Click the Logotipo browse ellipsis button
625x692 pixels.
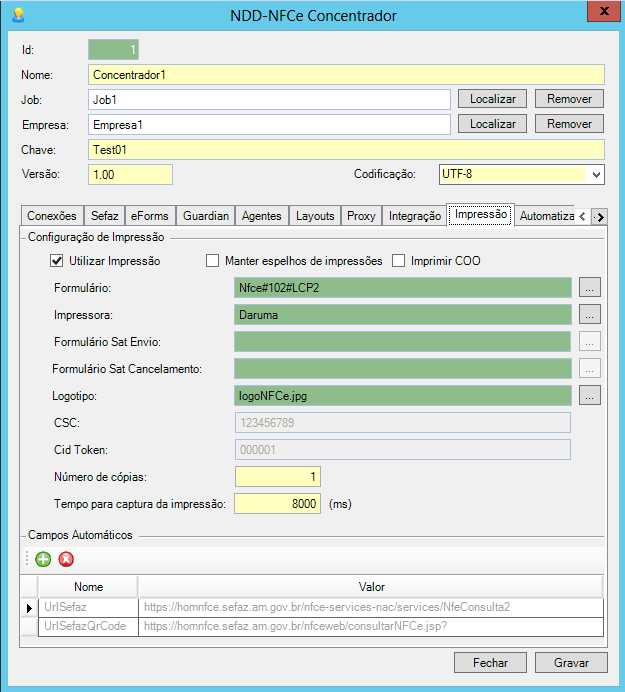click(590, 395)
